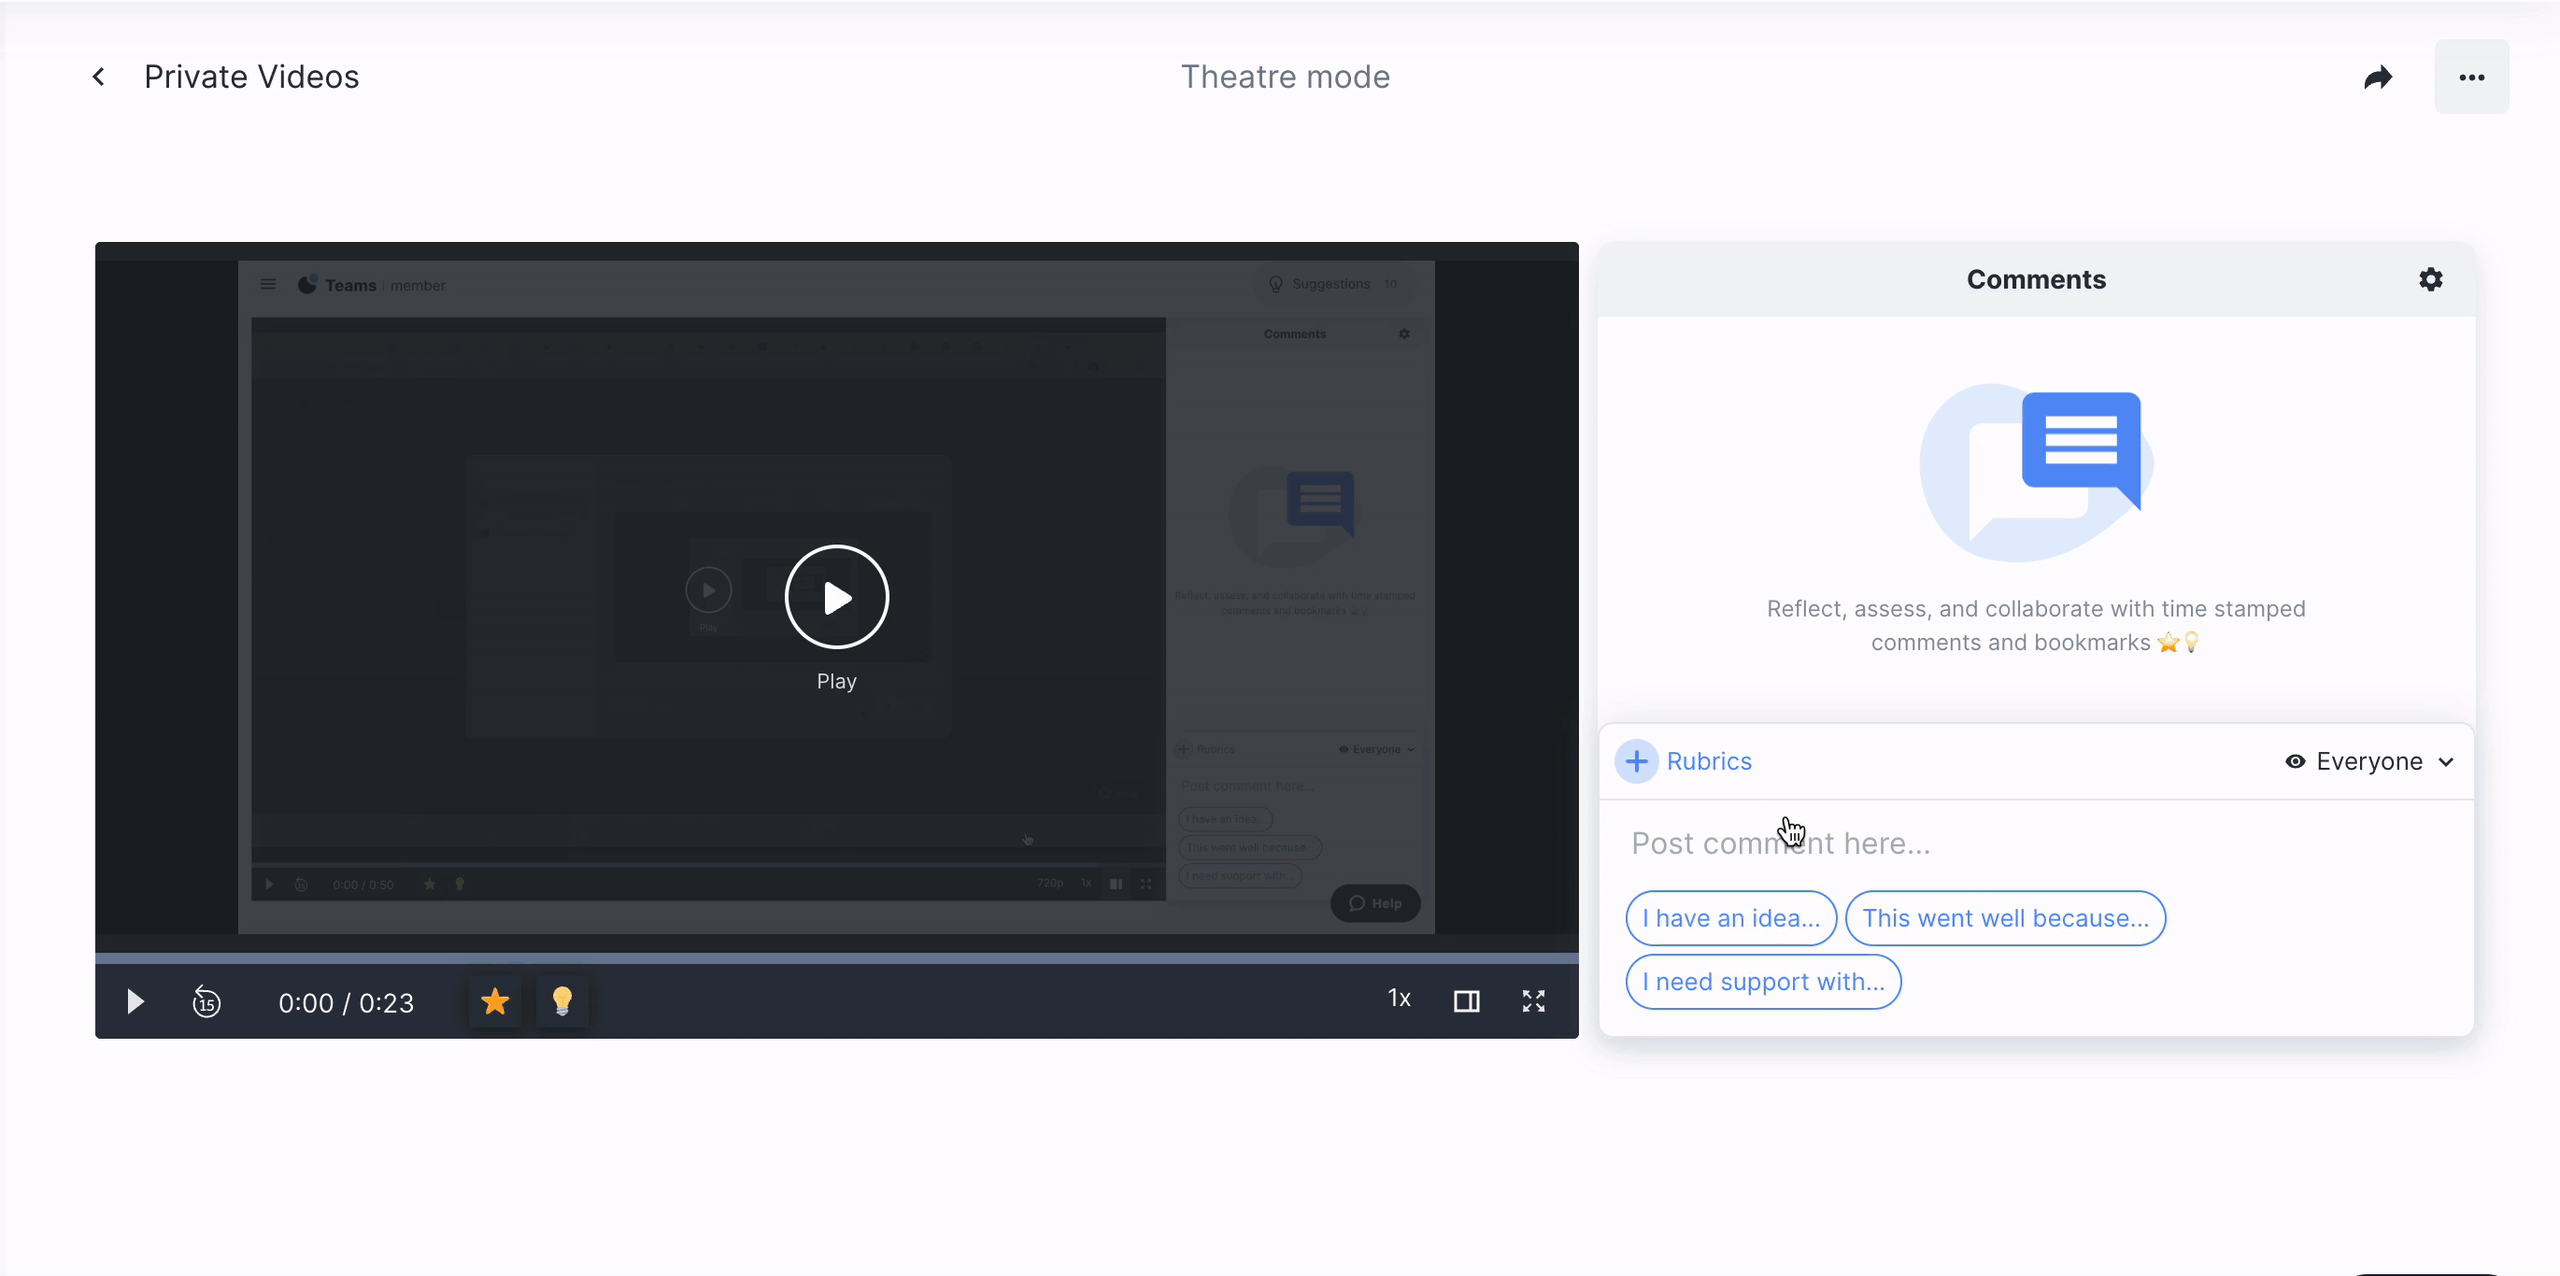Image resolution: width=2560 pixels, height=1276 pixels.
Task: Click the Private Videos title
Action: click(251, 77)
